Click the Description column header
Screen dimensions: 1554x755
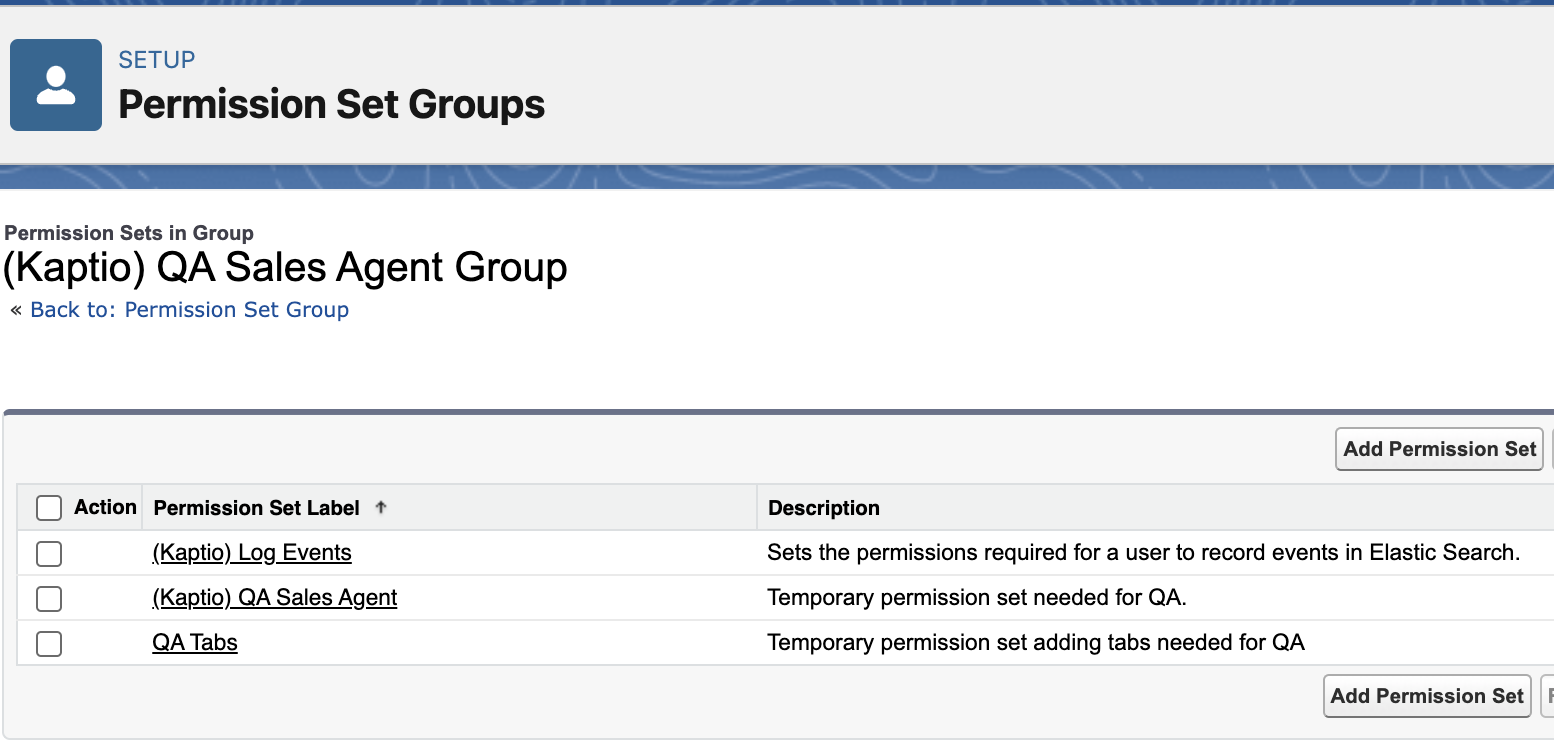(823, 507)
